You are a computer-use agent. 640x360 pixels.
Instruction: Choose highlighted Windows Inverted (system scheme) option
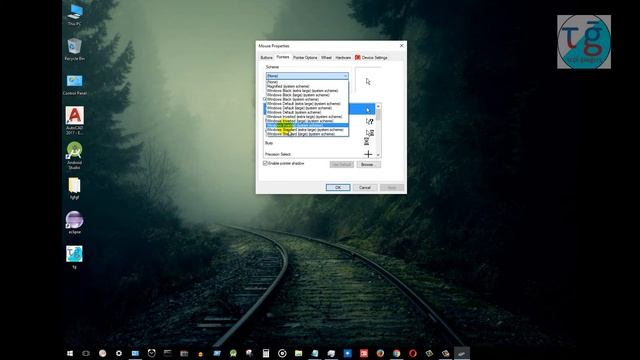(307, 125)
